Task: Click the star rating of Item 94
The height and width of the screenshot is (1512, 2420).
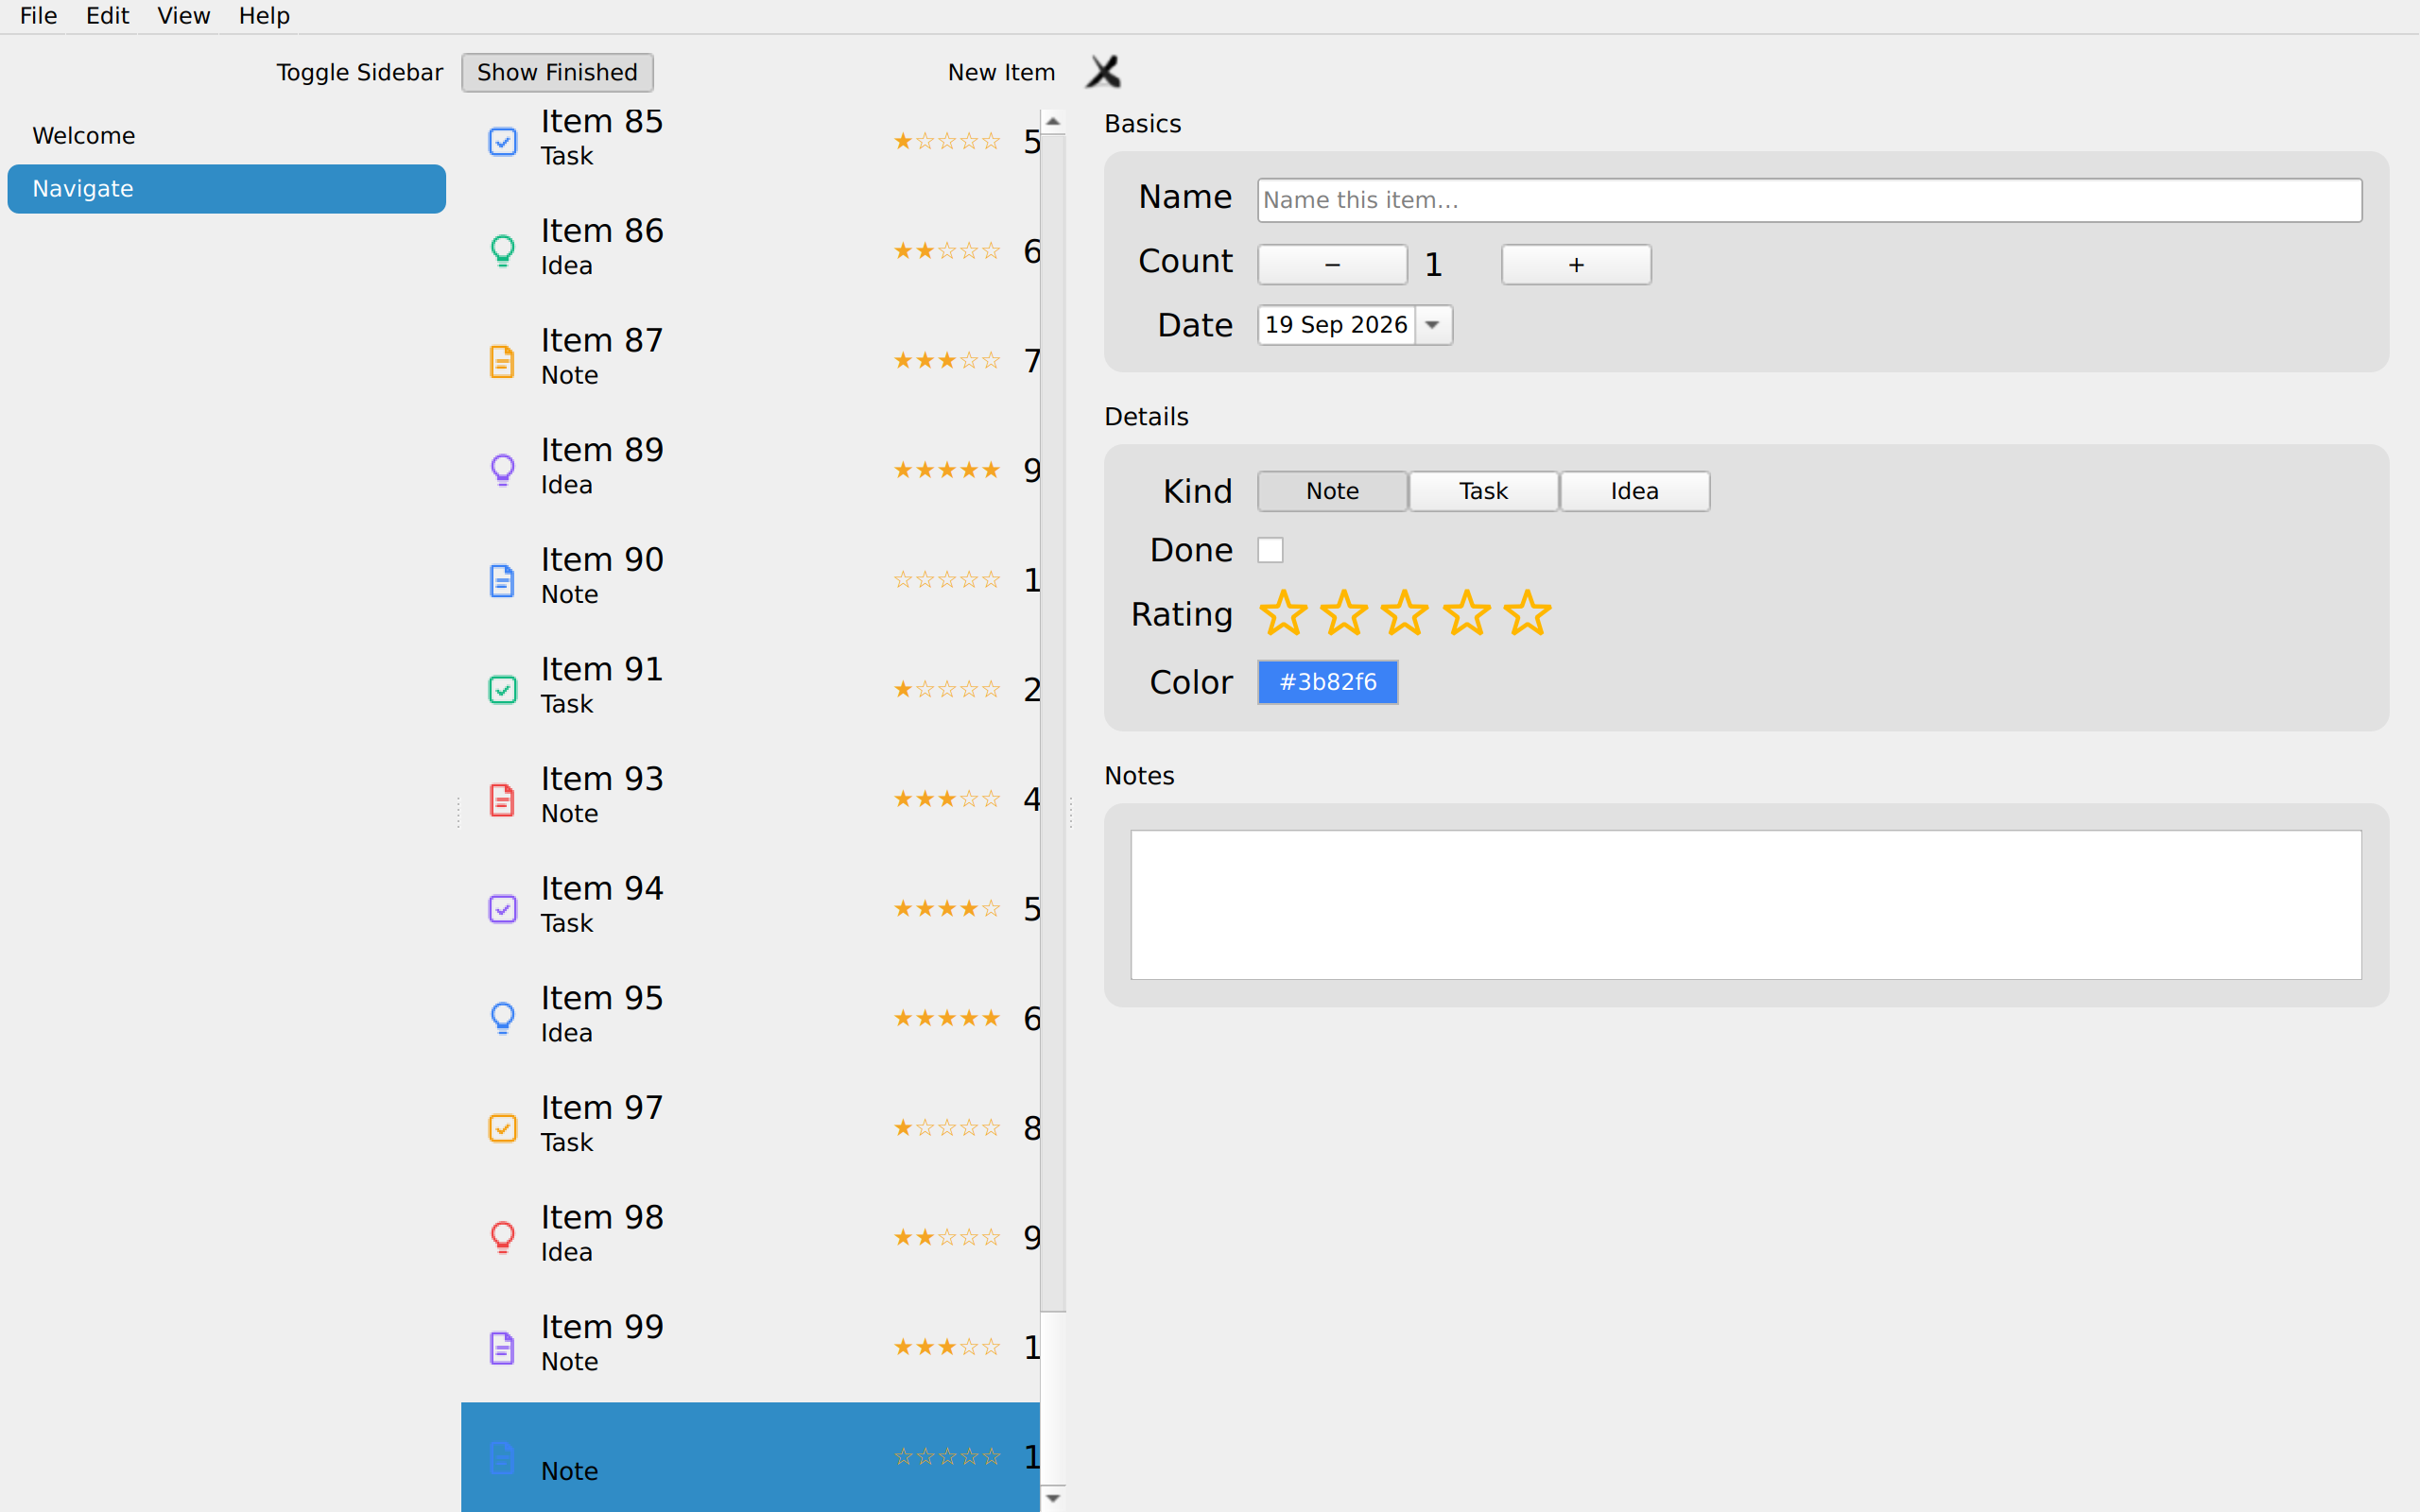Action: [947, 908]
